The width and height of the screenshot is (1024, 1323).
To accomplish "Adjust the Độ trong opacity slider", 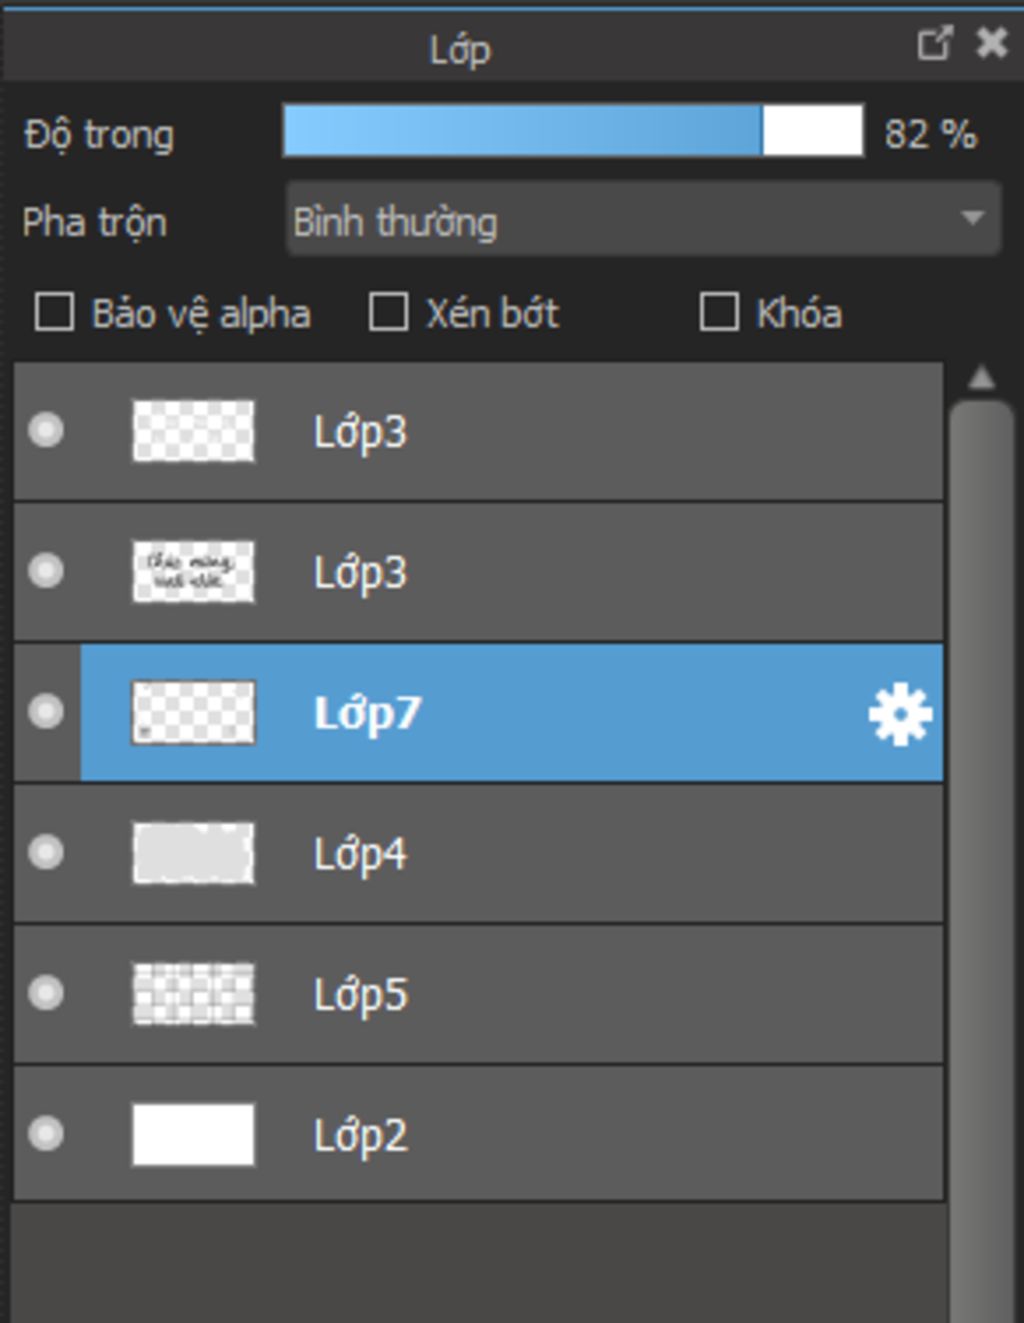I will point(573,131).
